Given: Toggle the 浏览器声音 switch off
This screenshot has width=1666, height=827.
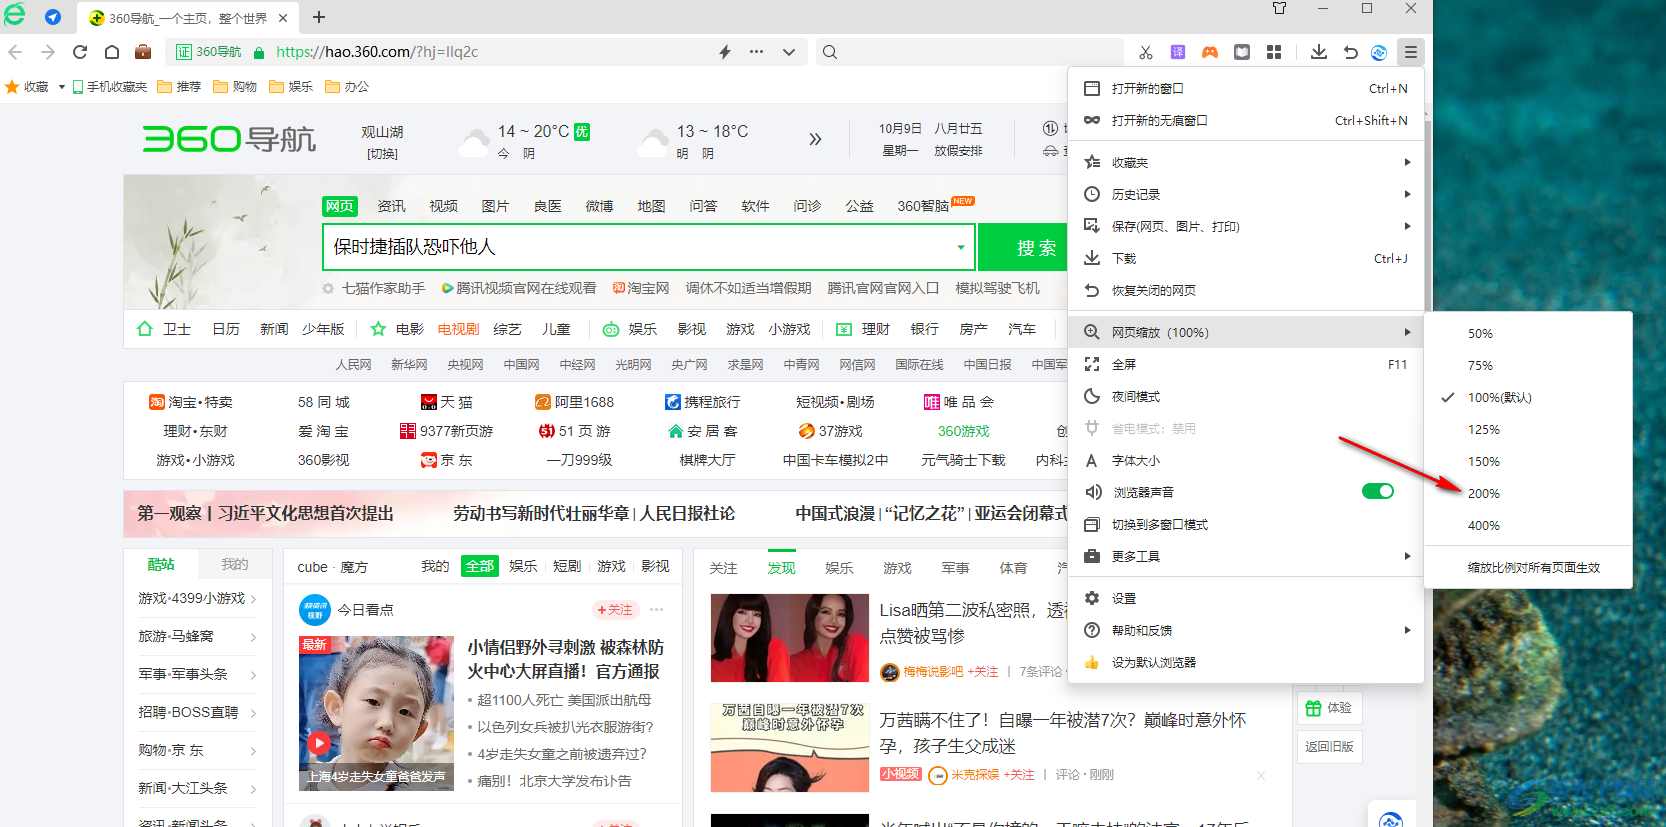Looking at the screenshot, I should pyautogui.click(x=1377, y=491).
